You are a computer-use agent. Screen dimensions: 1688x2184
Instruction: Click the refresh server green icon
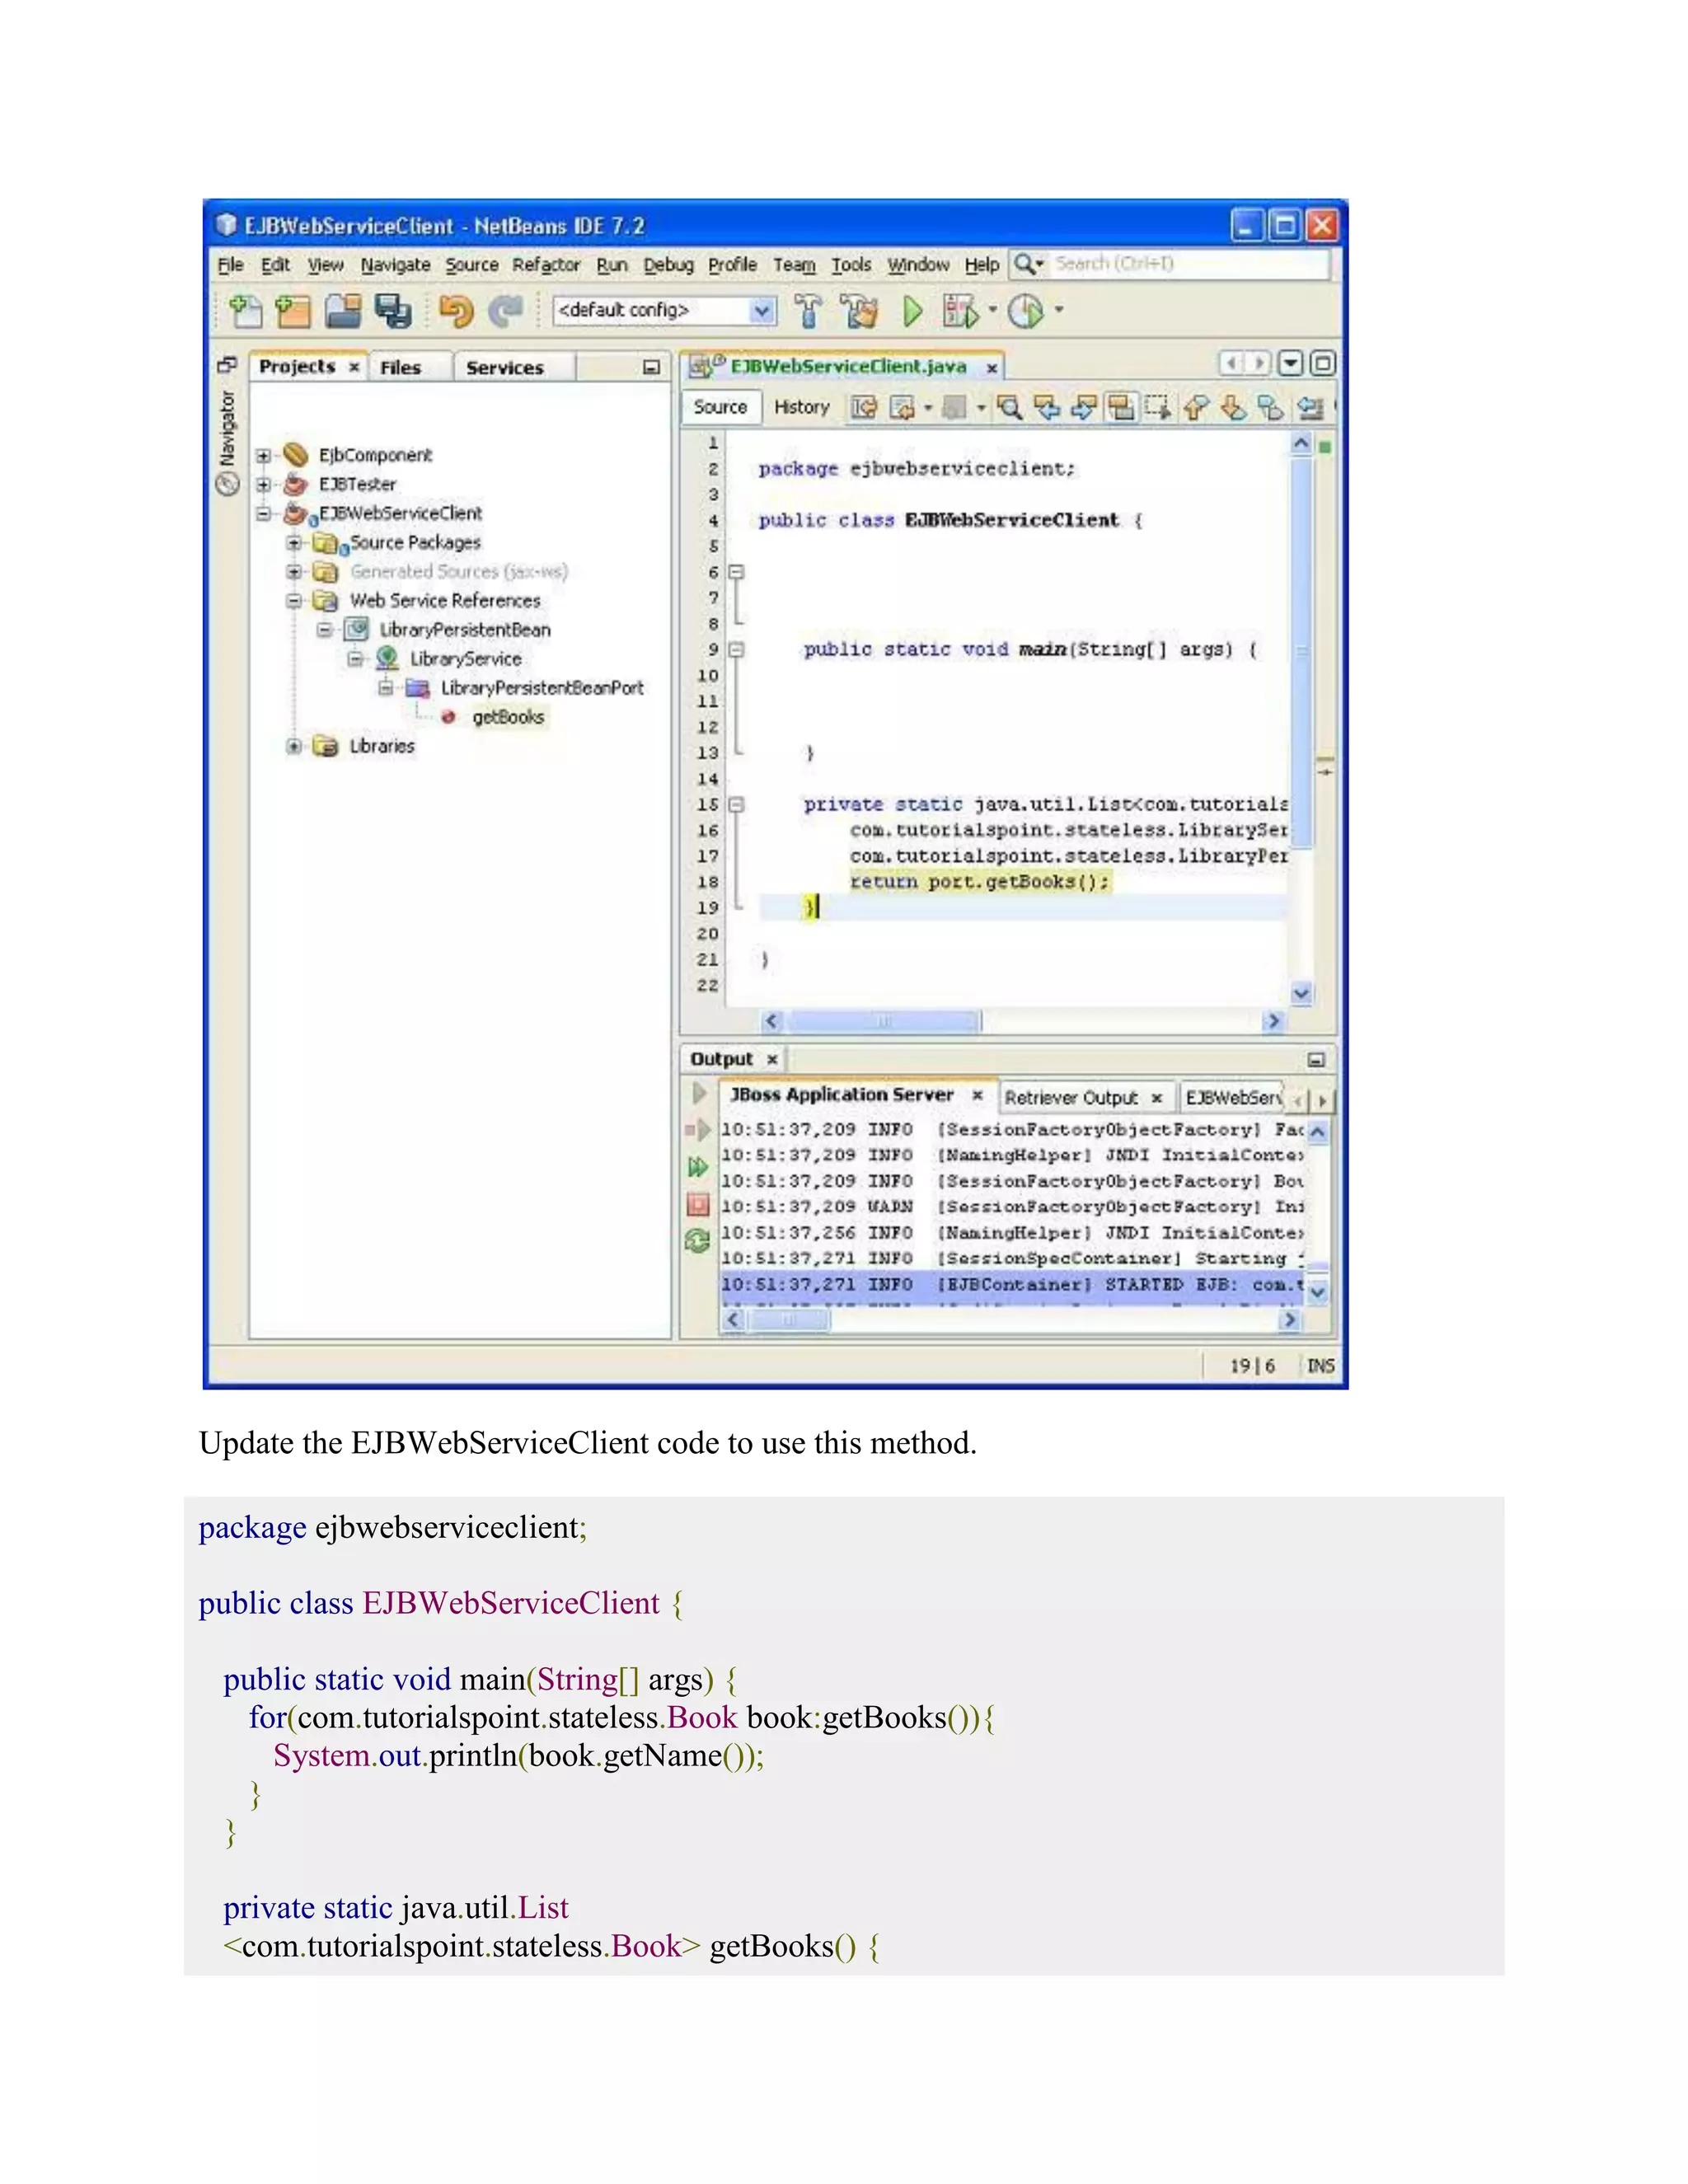click(x=697, y=1241)
